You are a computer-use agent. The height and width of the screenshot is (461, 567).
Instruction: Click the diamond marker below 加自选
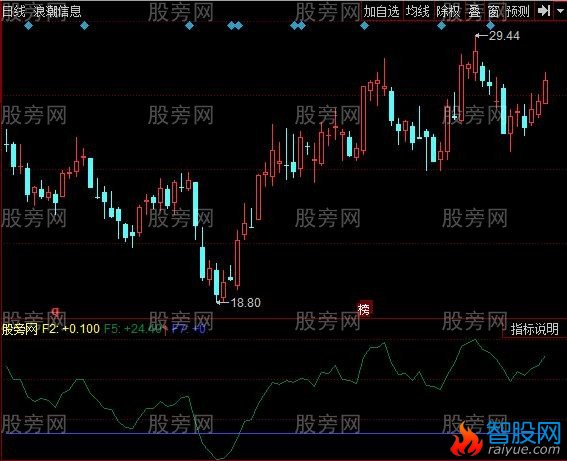click(364, 26)
